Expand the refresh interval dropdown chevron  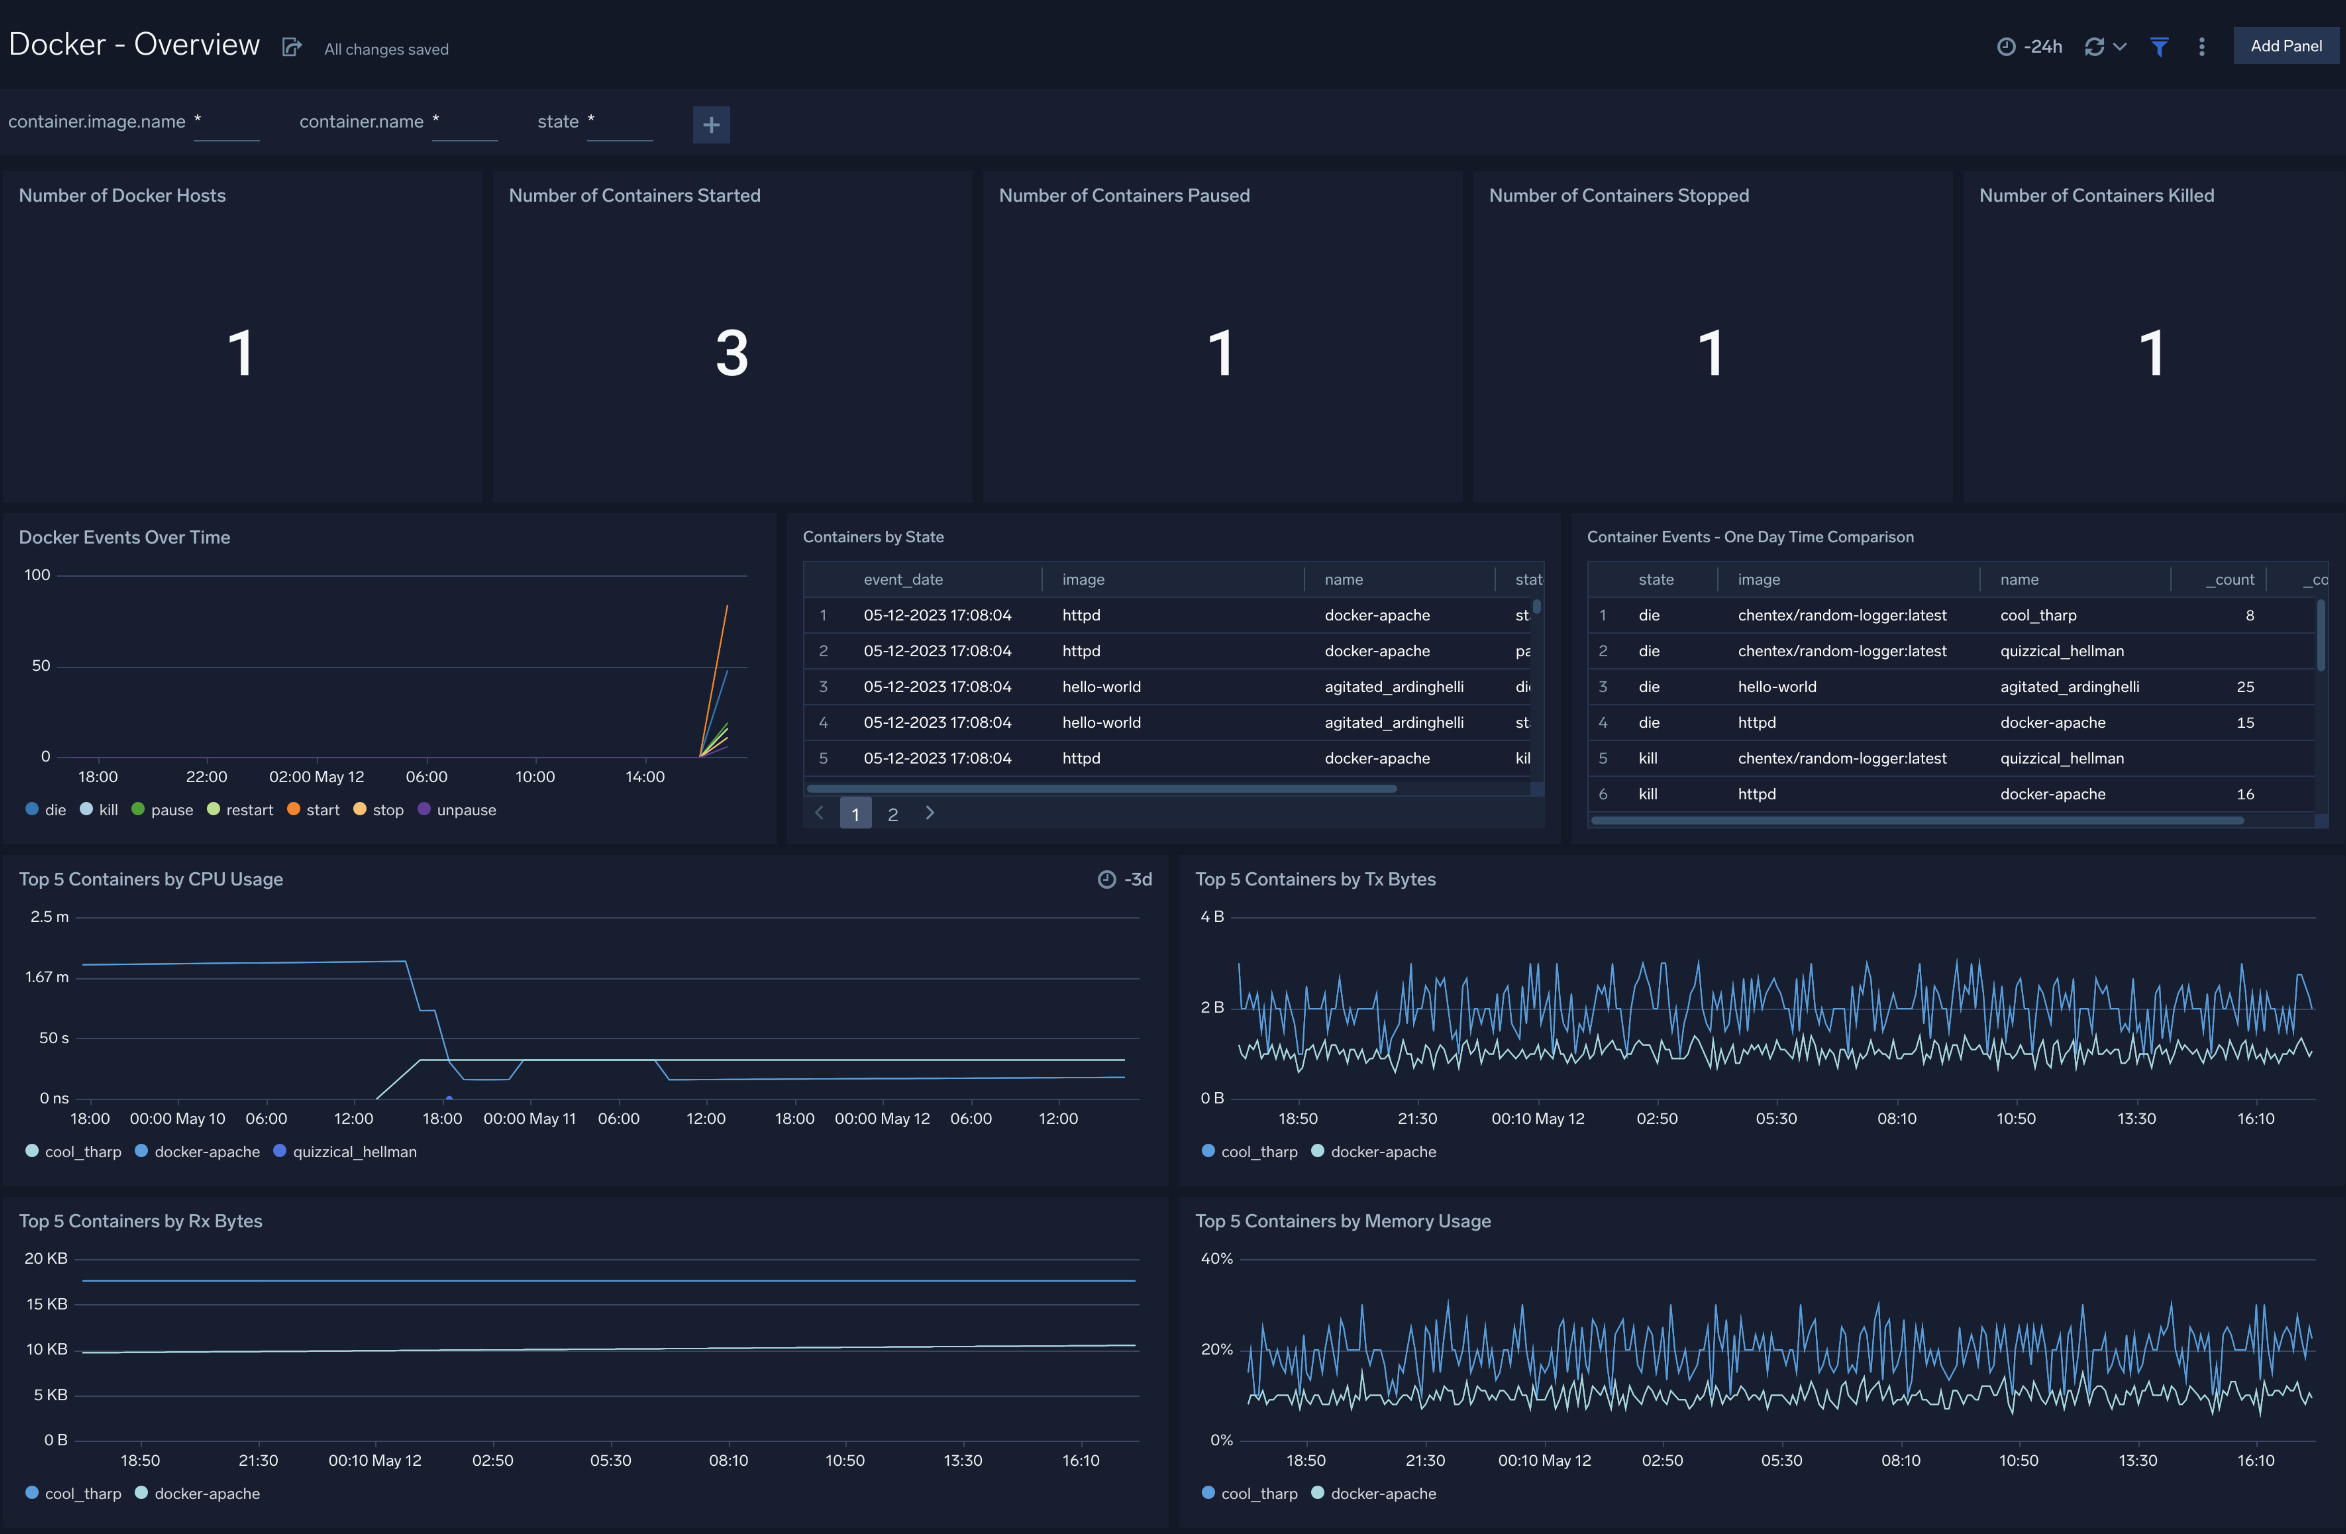(2120, 46)
